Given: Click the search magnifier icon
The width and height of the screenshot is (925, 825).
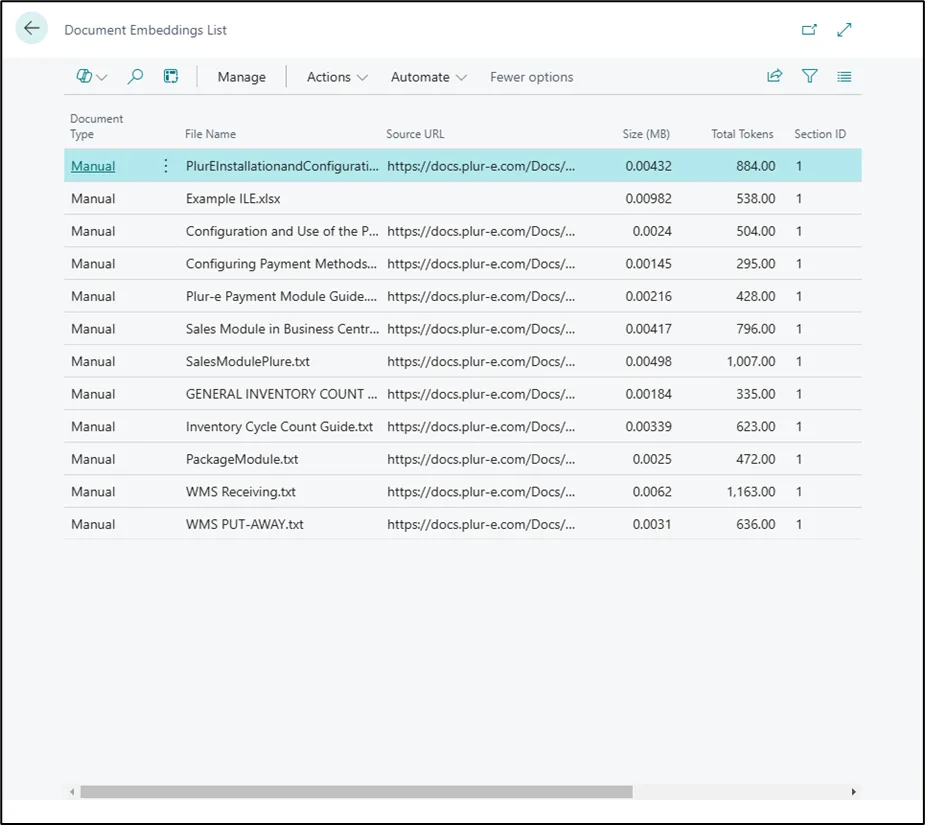Looking at the screenshot, I should [135, 77].
